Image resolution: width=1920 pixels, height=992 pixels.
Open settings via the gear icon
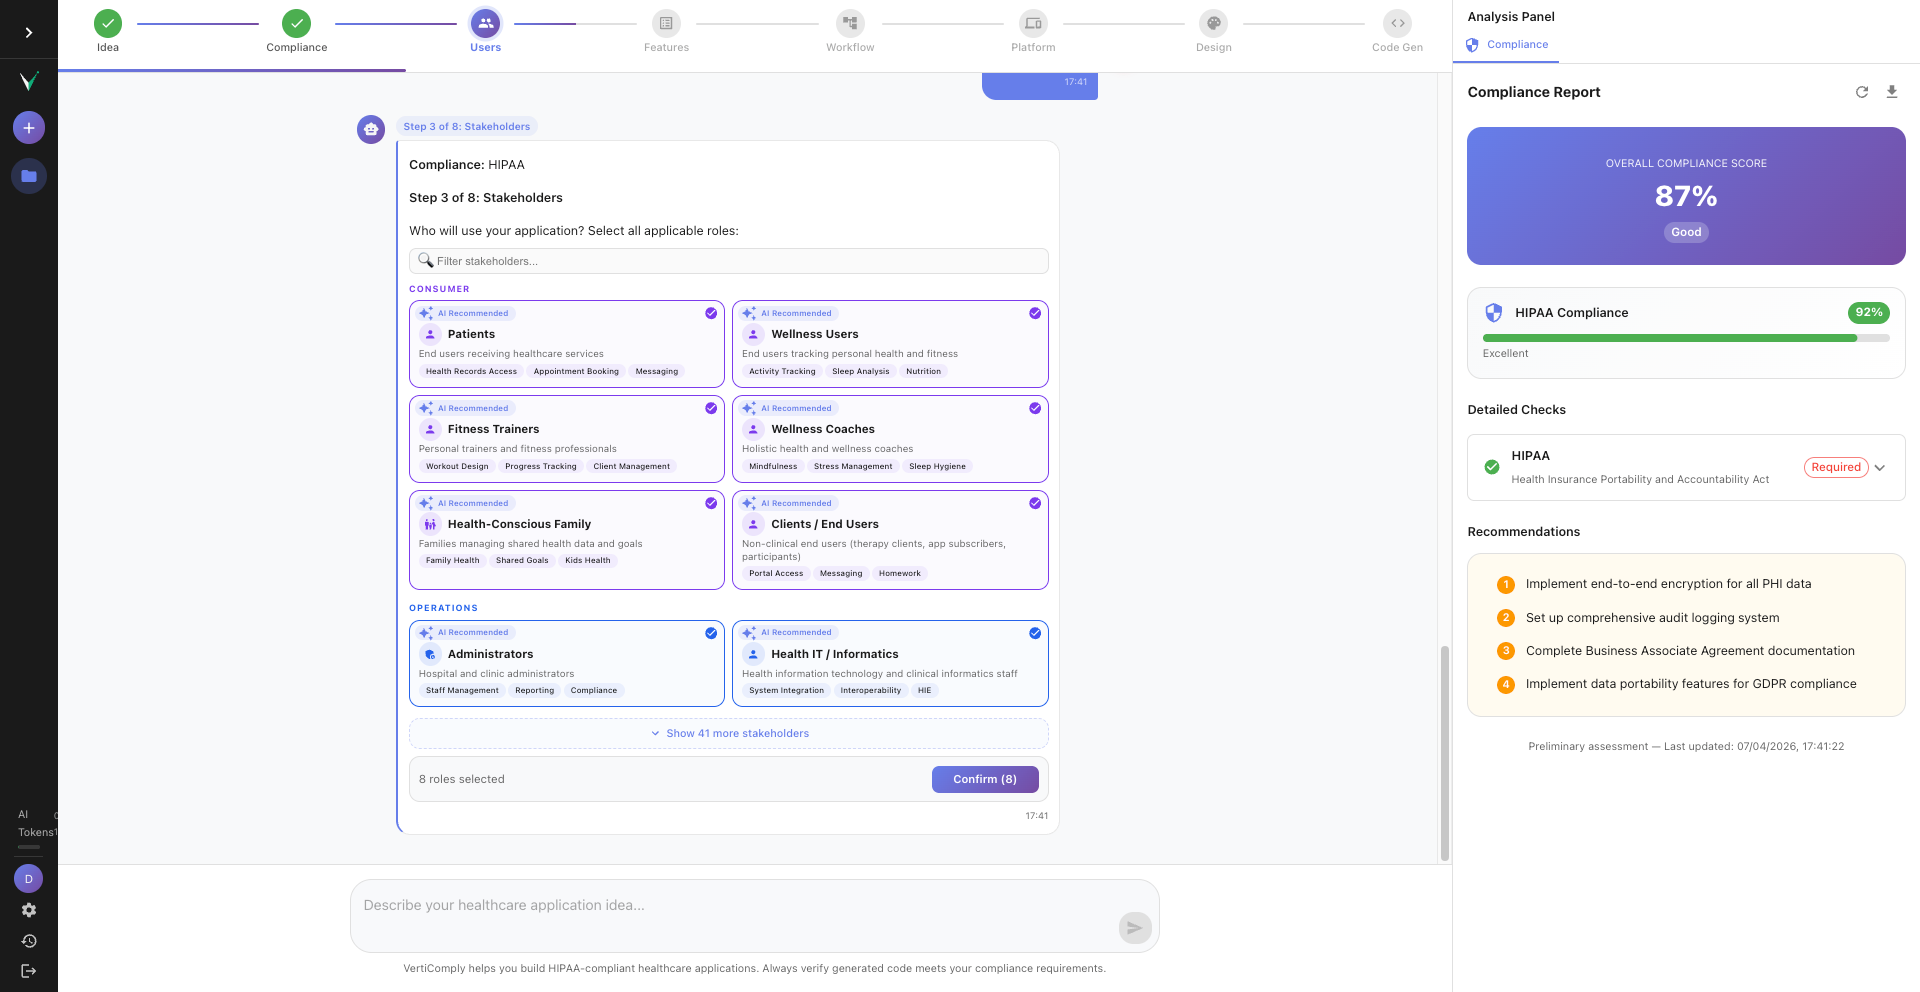coord(28,910)
